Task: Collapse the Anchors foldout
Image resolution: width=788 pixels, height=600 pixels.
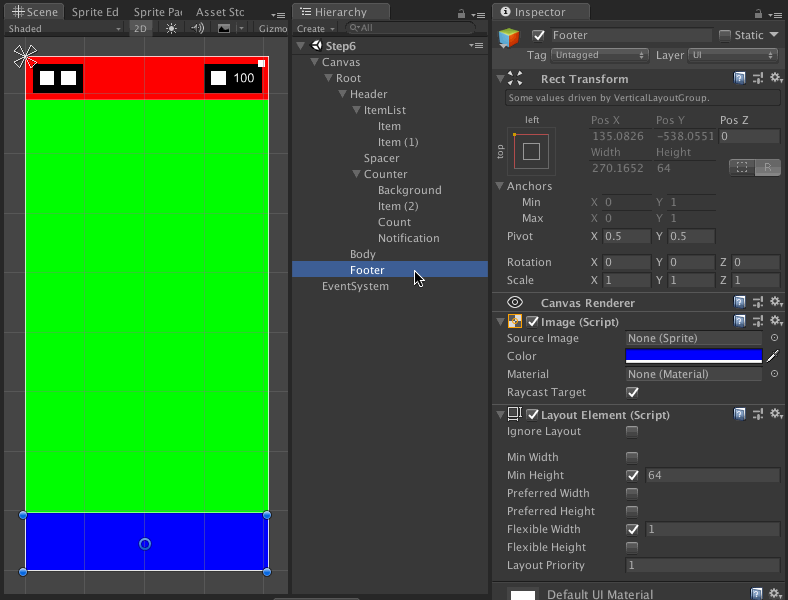Action: click(500, 186)
